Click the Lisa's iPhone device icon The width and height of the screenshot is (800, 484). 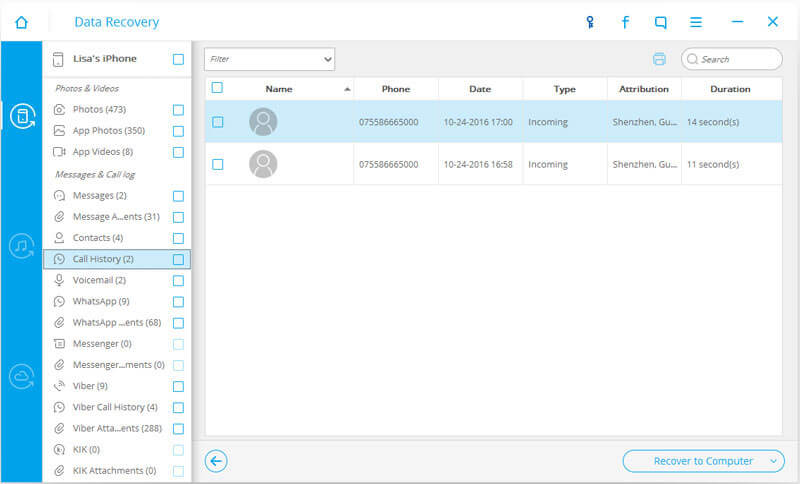click(58, 59)
